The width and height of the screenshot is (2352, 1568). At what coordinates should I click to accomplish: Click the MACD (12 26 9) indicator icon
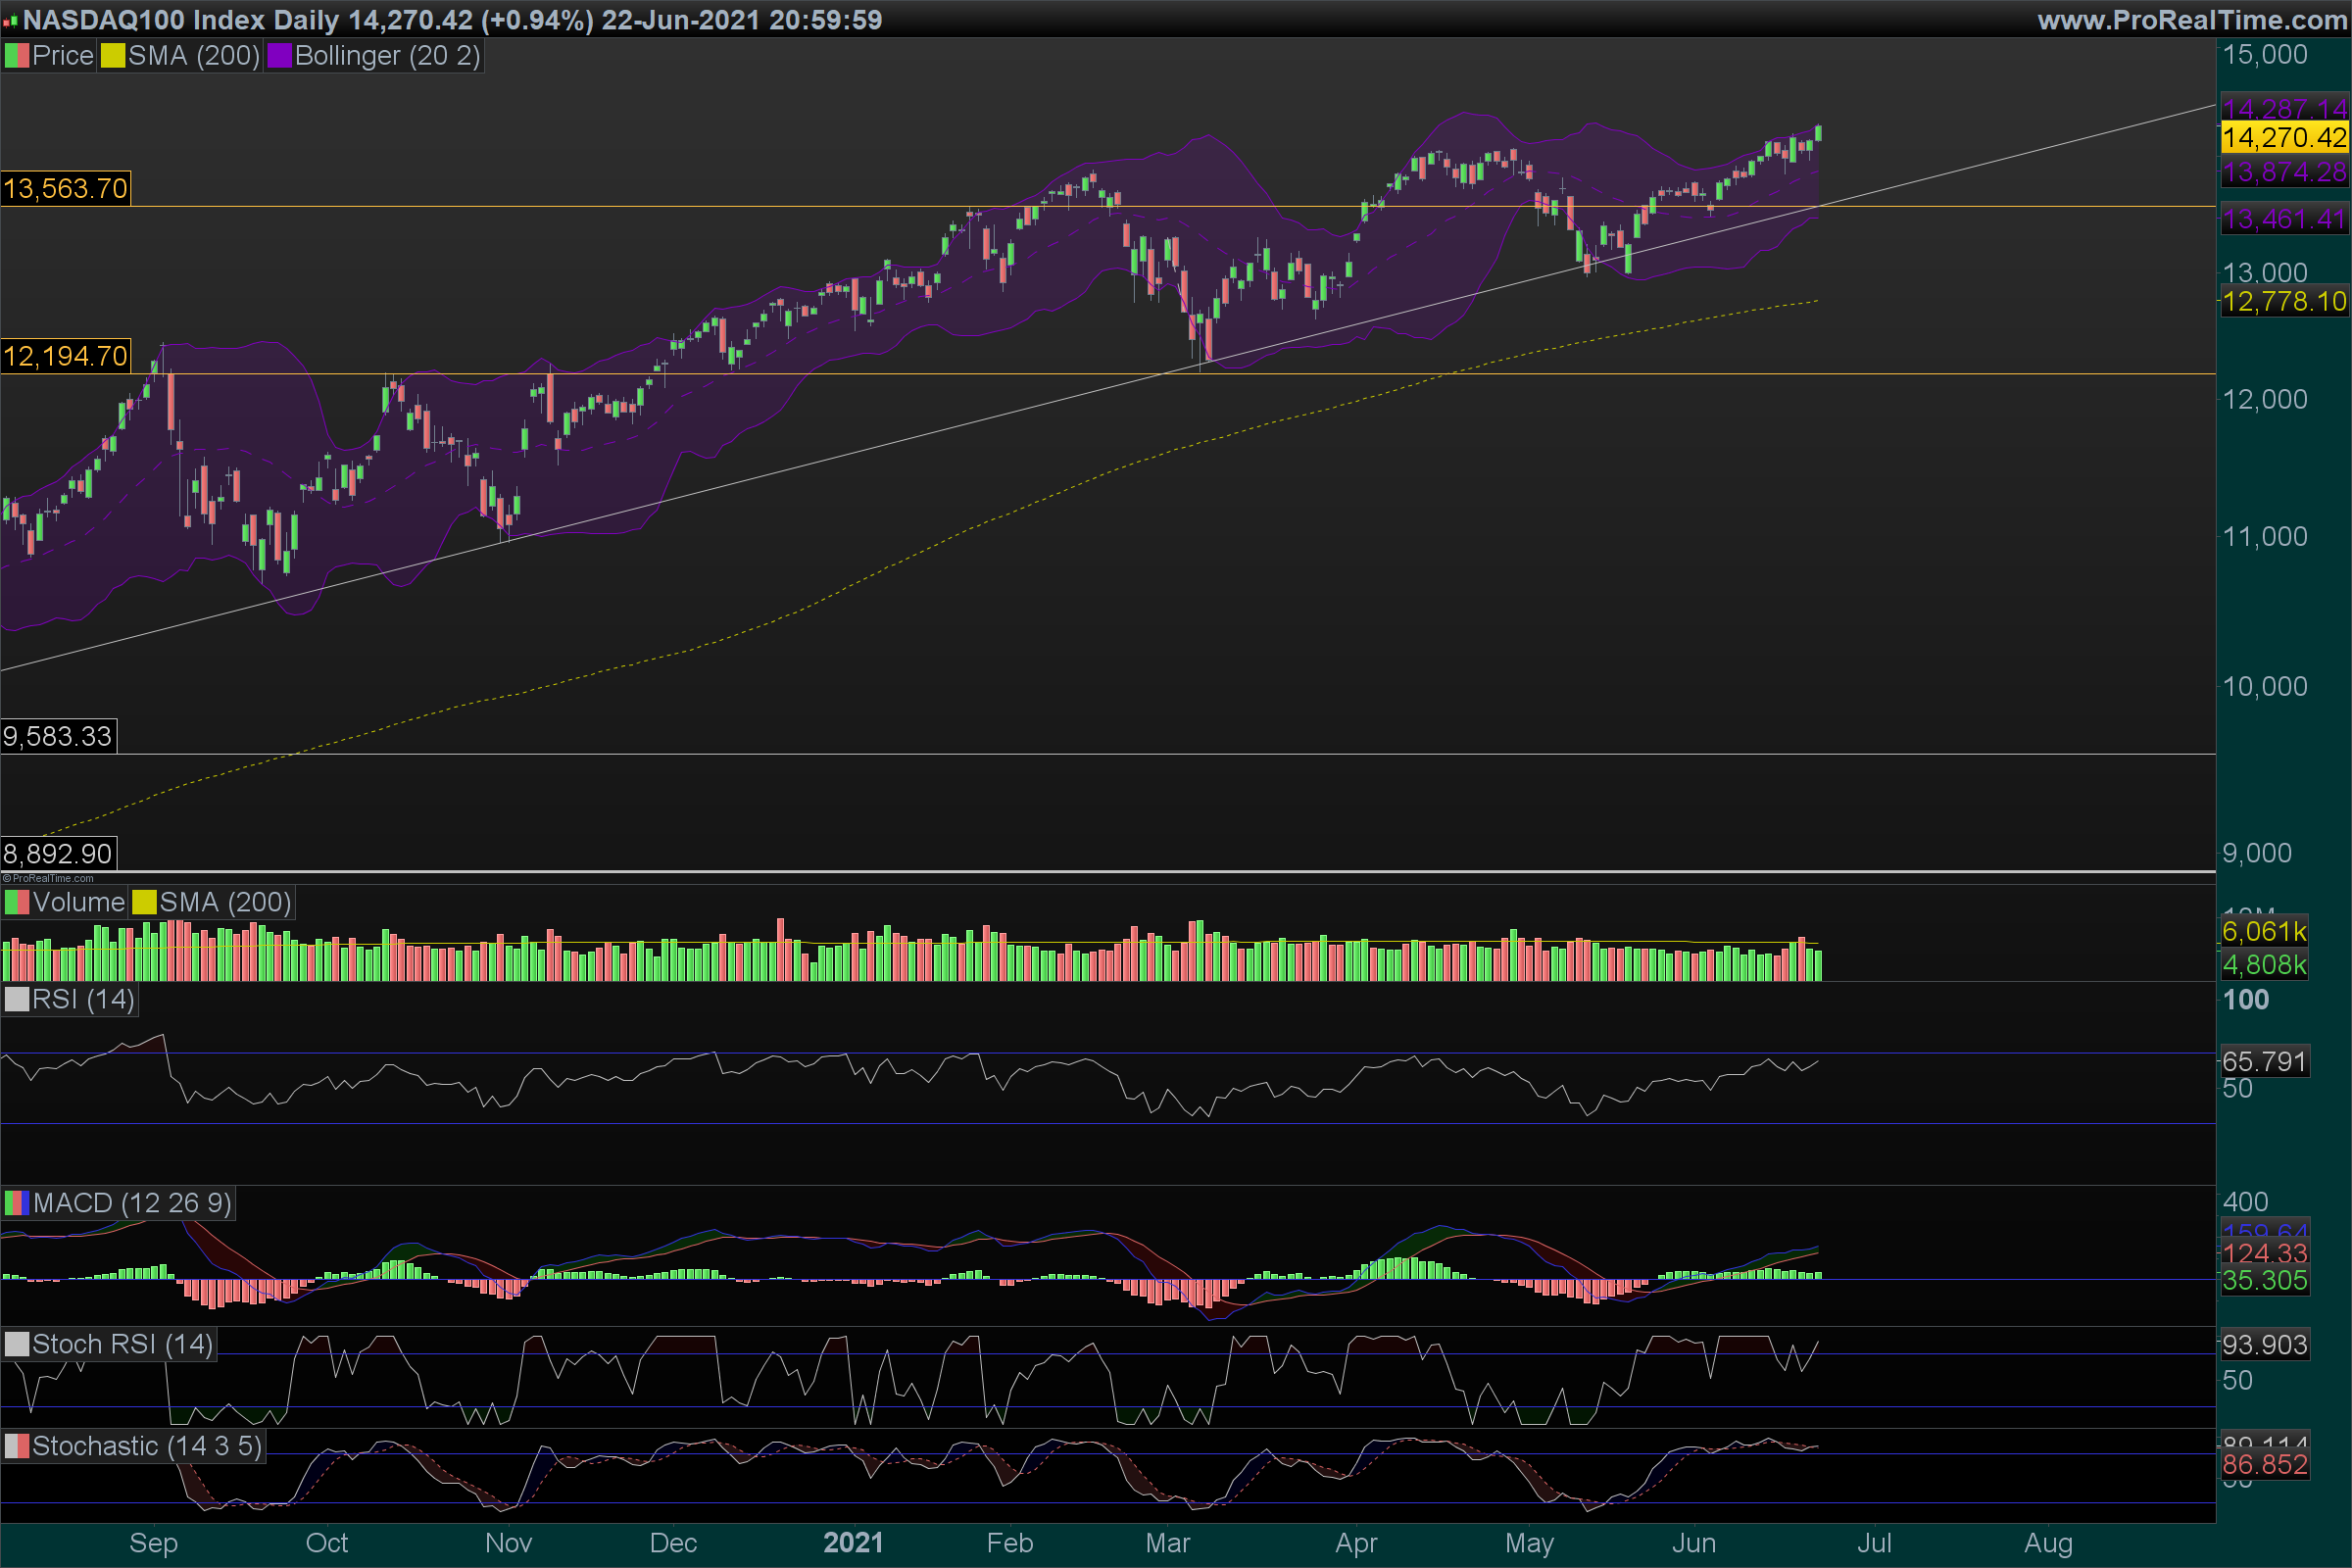click(x=17, y=1202)
